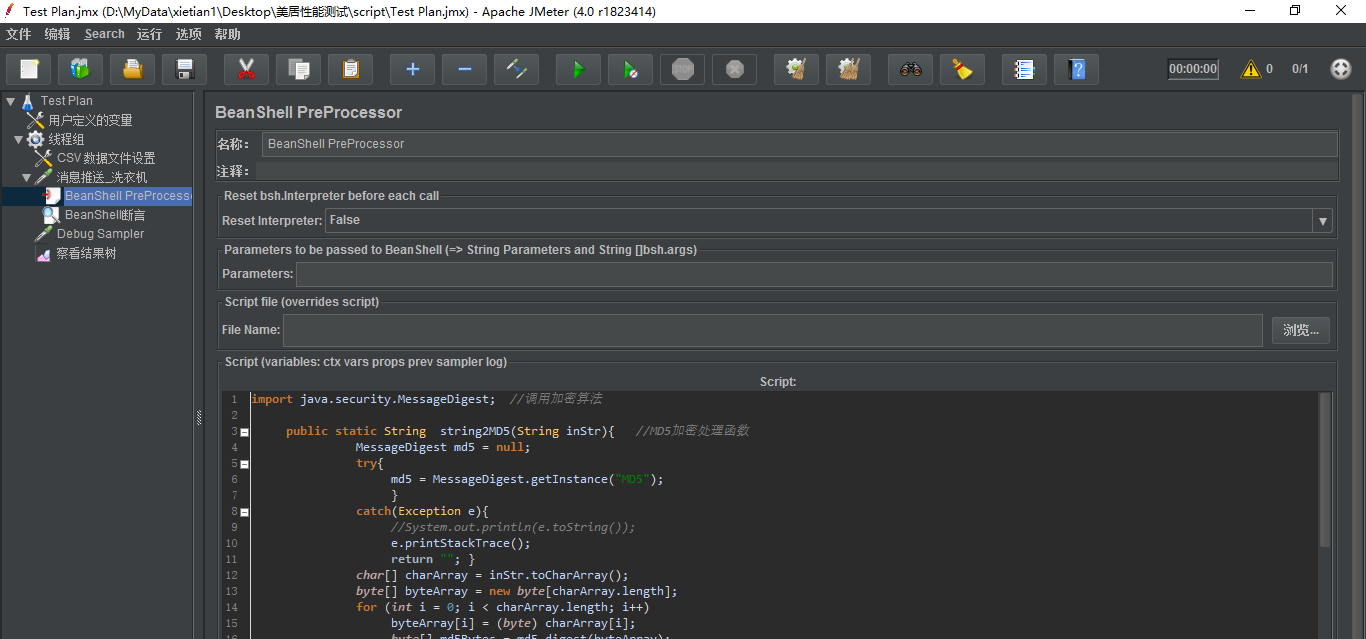1366x639 pixels.
Task: Select Debug Sampler in the tree
Action: (x=100, y=234)
